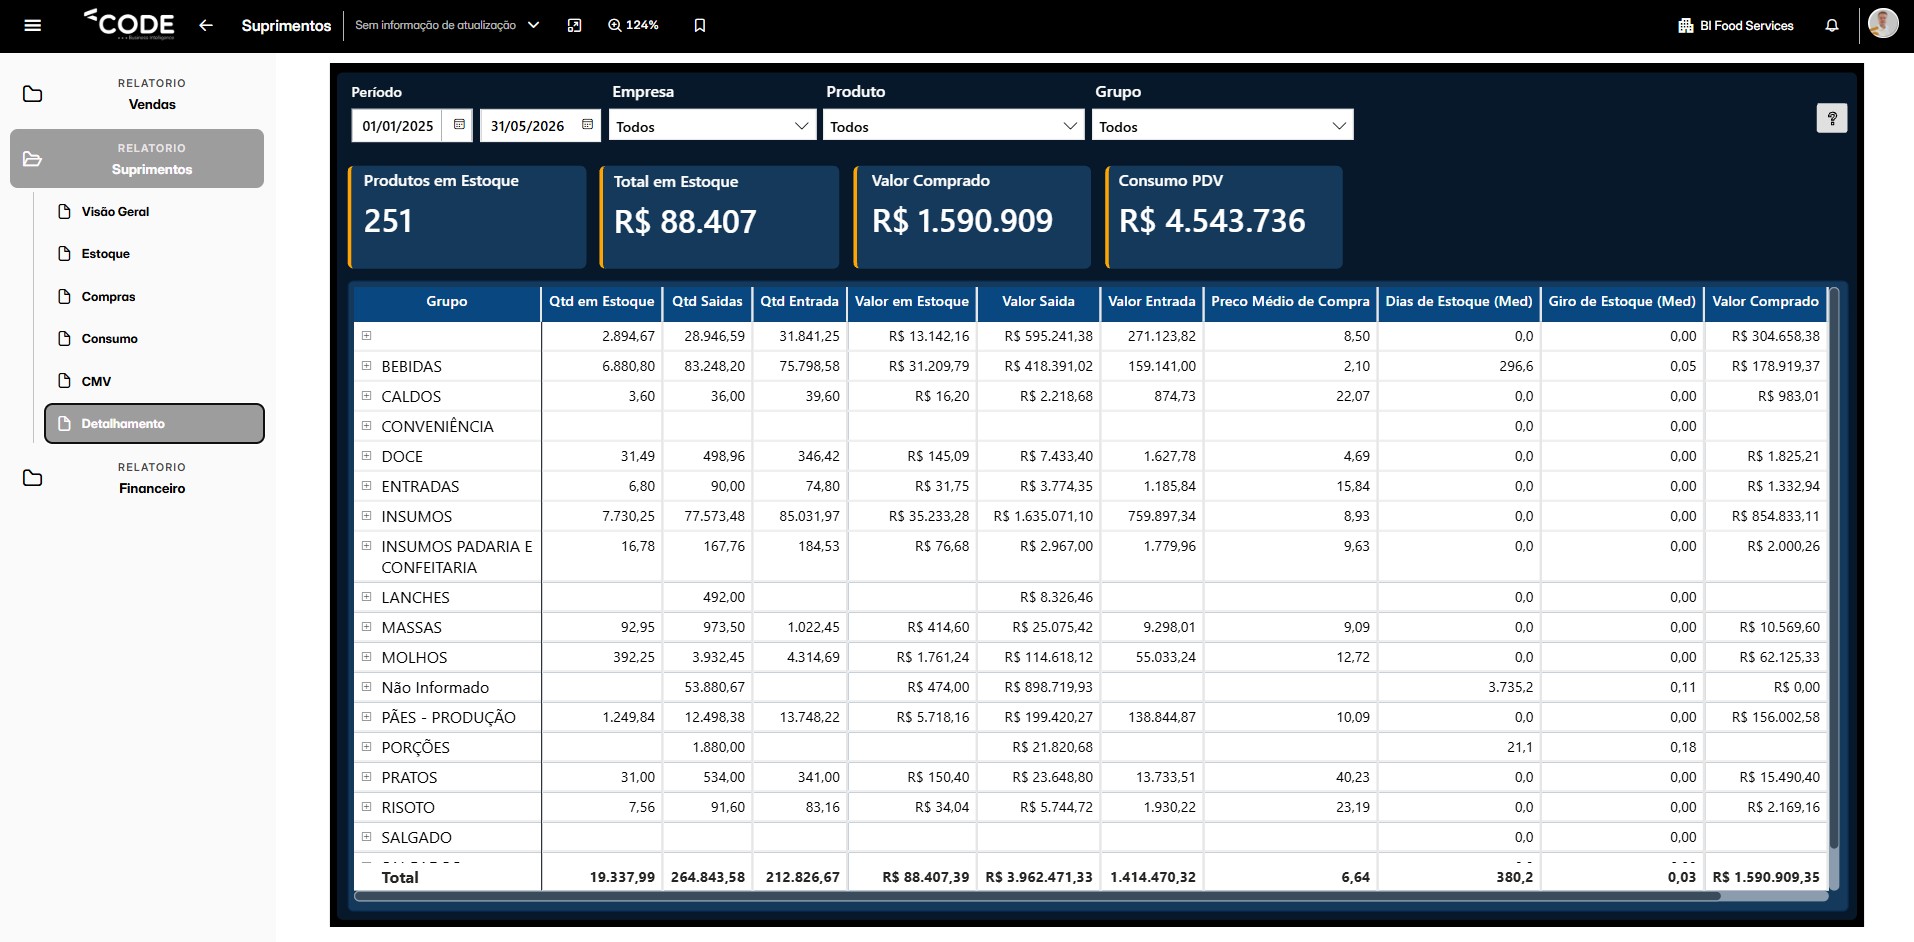Click the Financeiro folder icon

[x=33, y=478]
